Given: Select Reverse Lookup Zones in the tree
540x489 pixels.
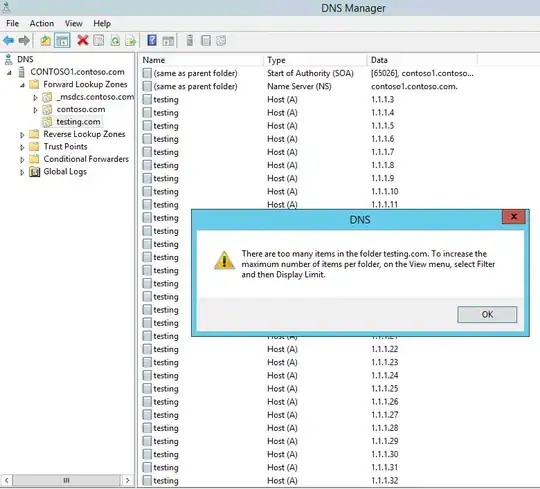Looking at the screenshot, I should 84,134.
